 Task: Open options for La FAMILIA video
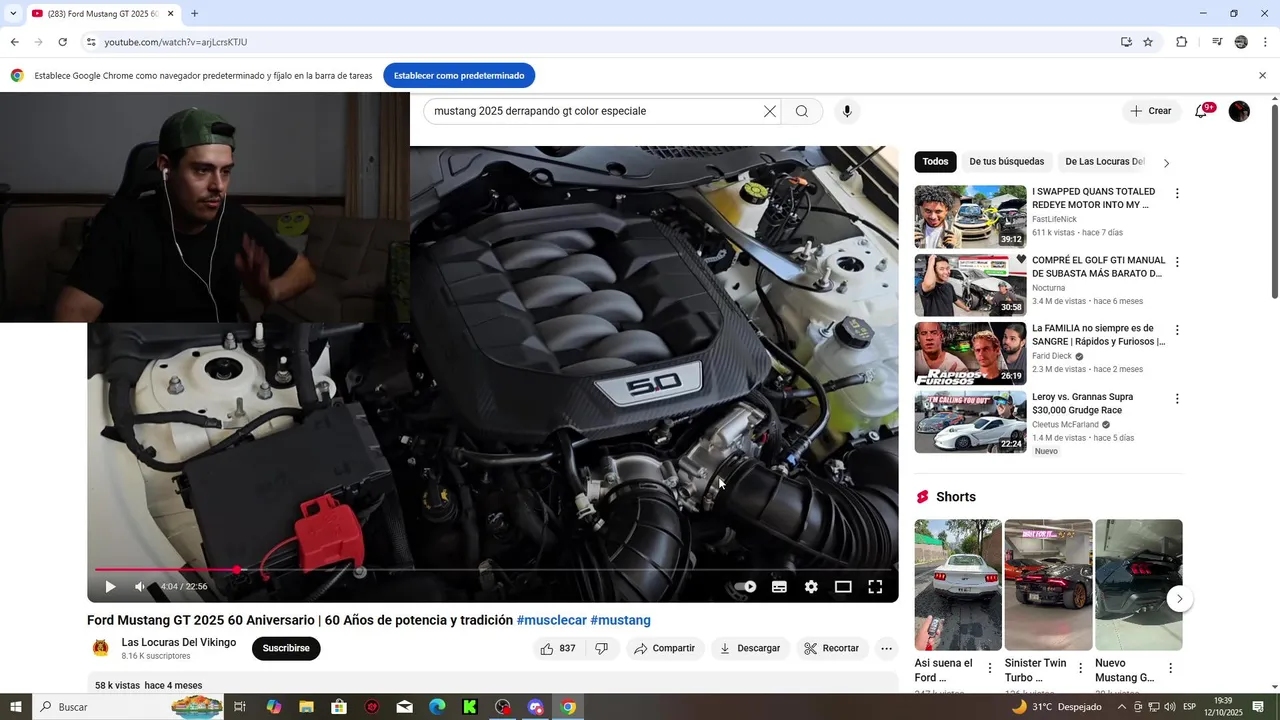[1177, 330]
